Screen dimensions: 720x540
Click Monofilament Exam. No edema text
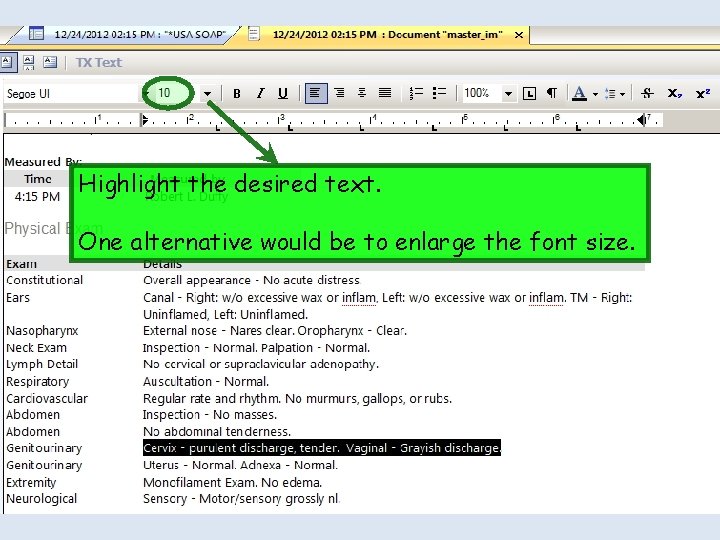click(232, 483)
